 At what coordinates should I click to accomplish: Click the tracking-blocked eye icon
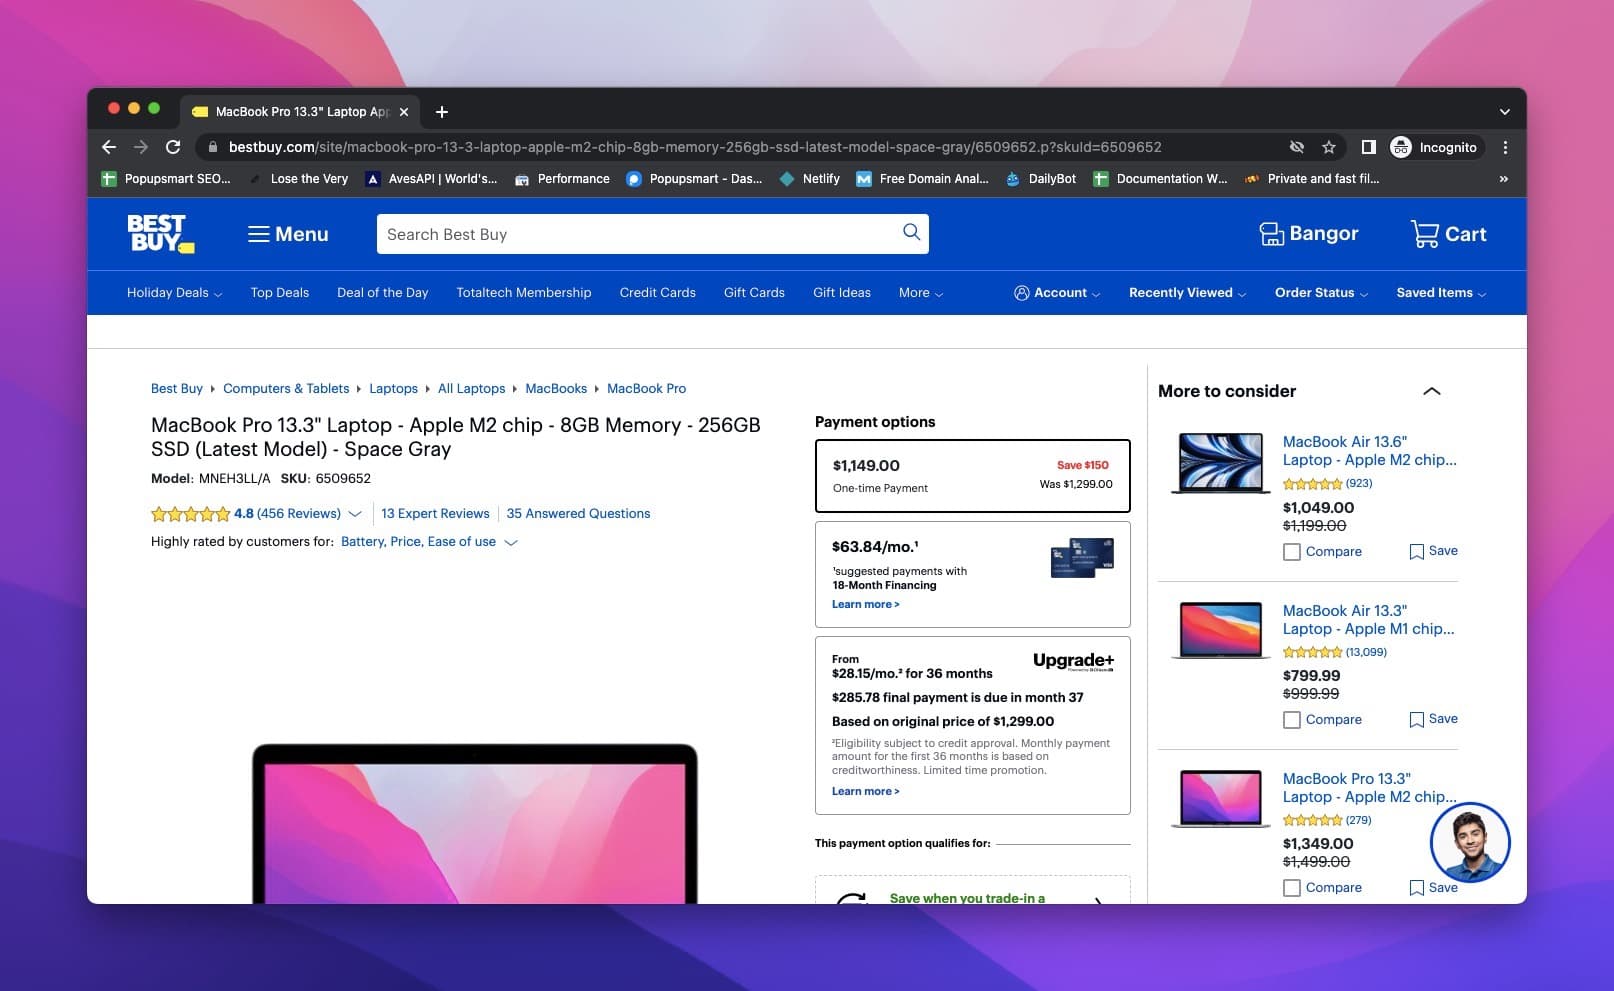1297,147
